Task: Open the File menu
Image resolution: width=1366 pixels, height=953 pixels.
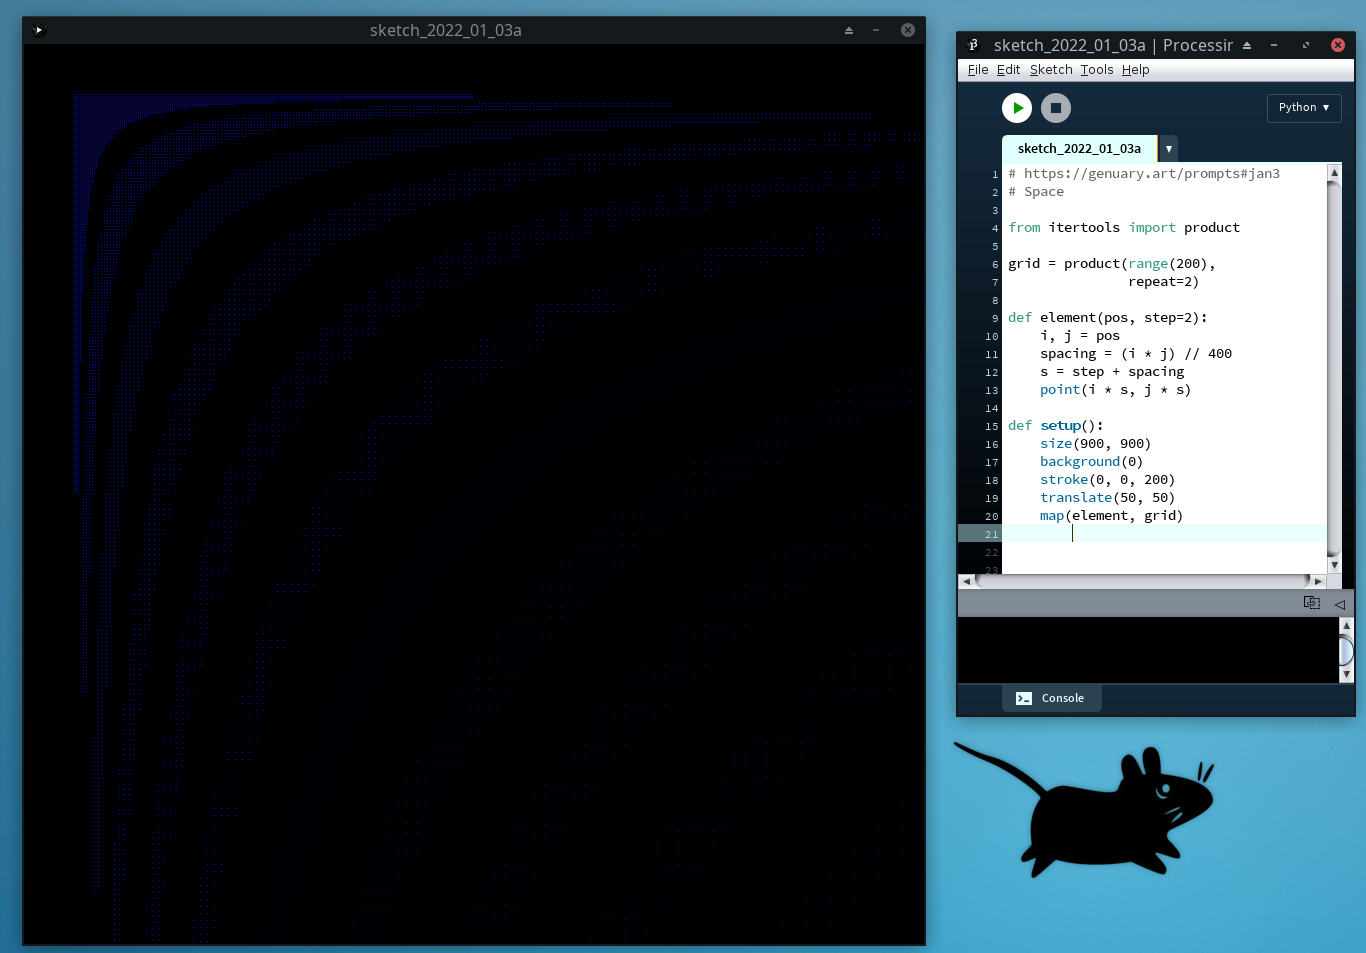Action: (x=977, y=70)
